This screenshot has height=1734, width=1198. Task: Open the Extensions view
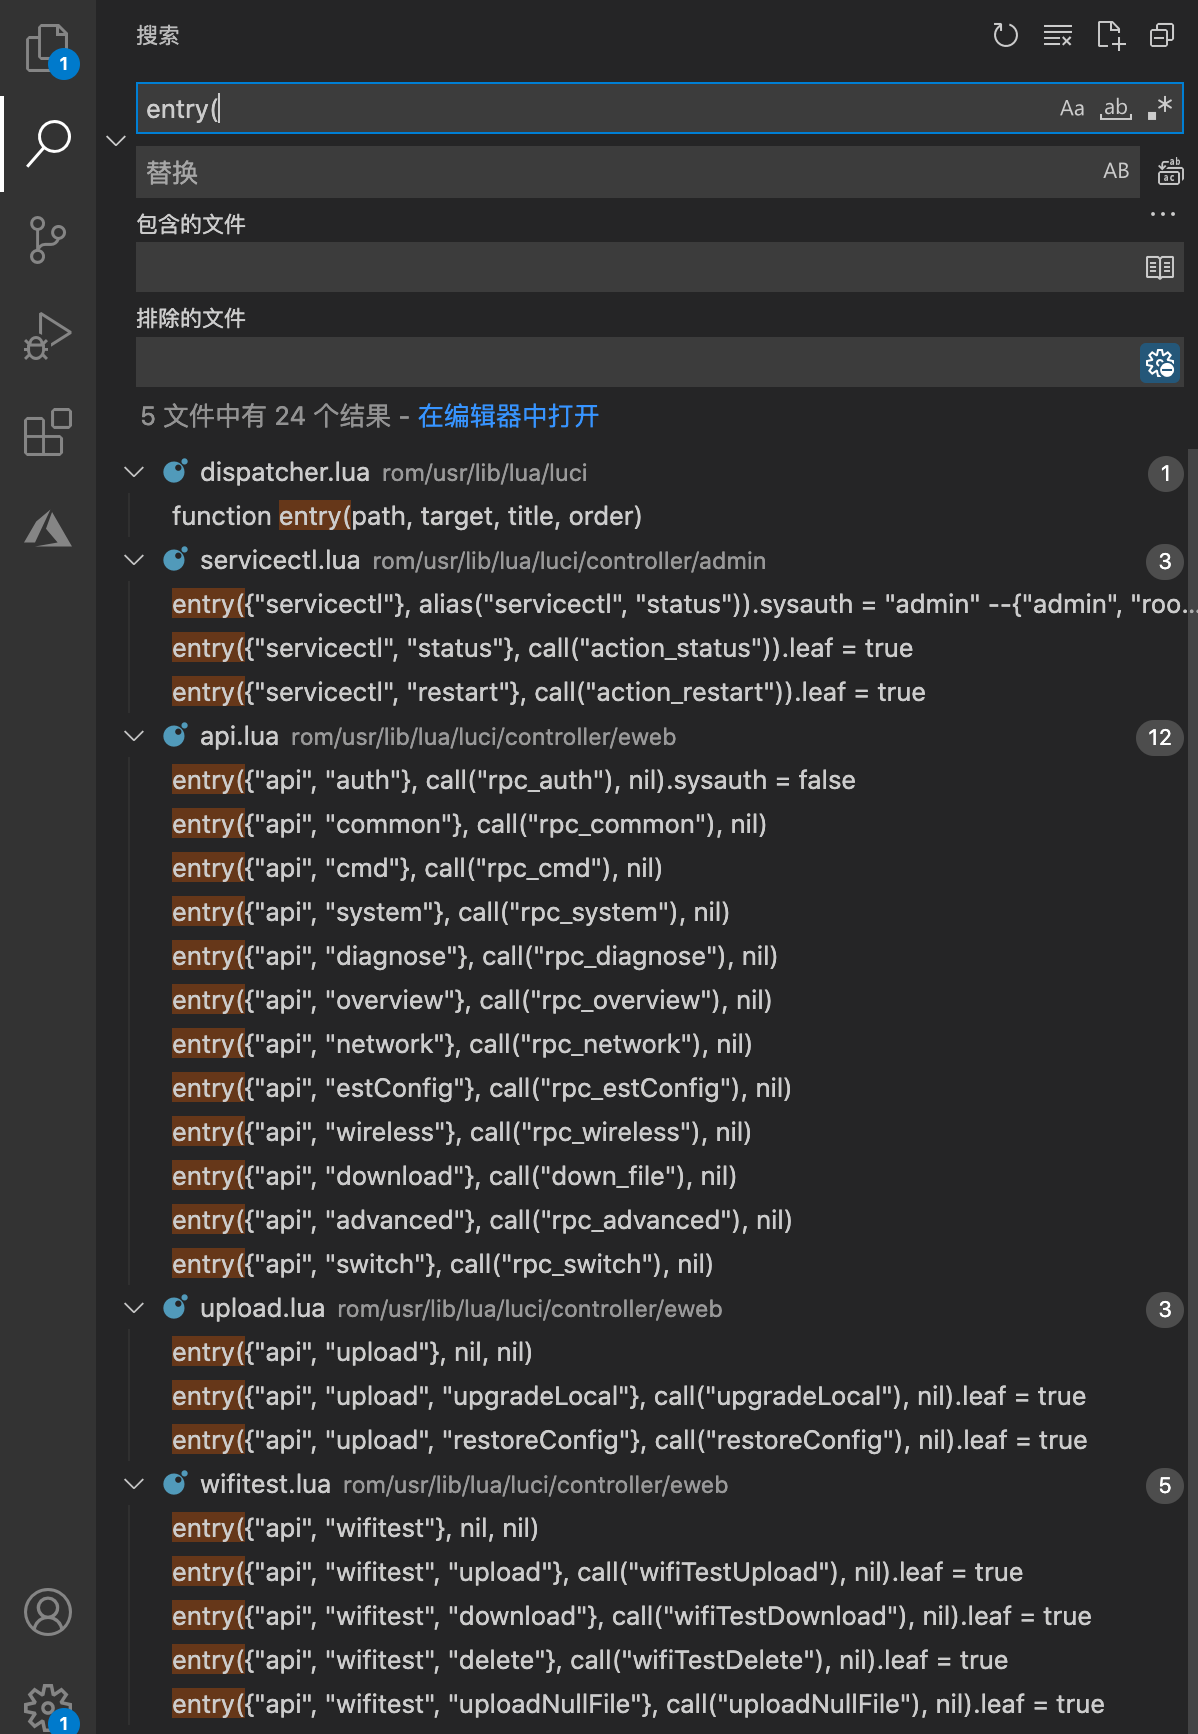(x=48, y=432)
